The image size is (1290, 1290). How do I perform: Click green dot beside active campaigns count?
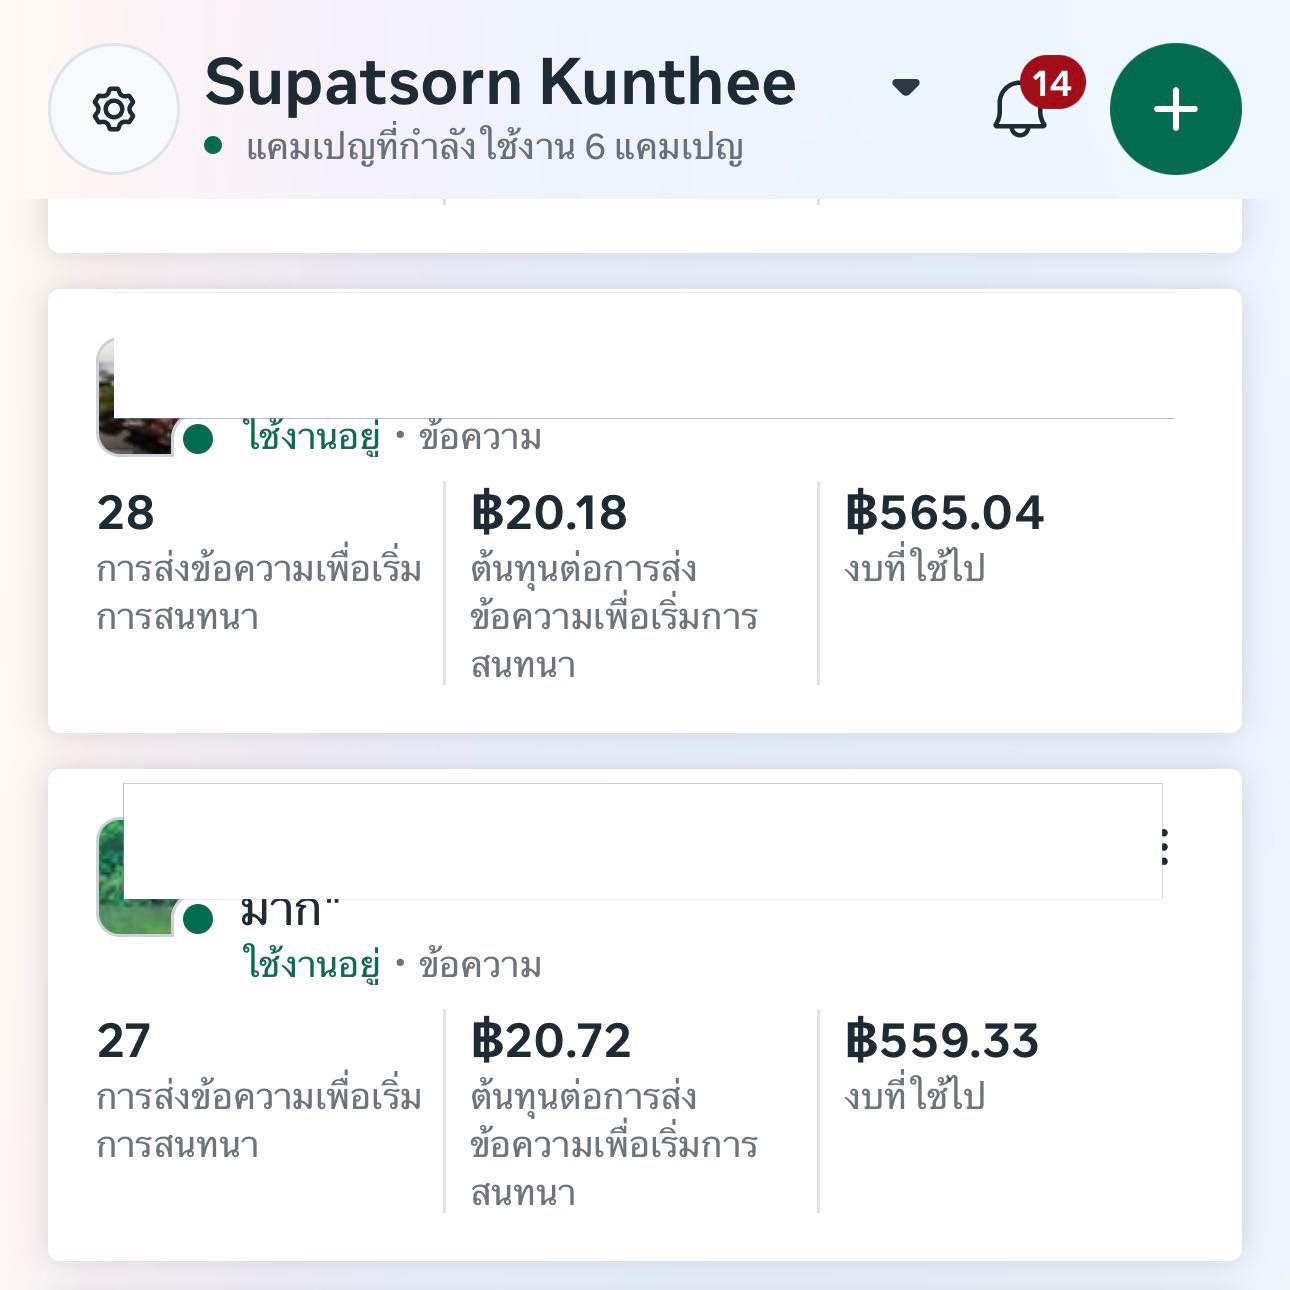[213, 146]
